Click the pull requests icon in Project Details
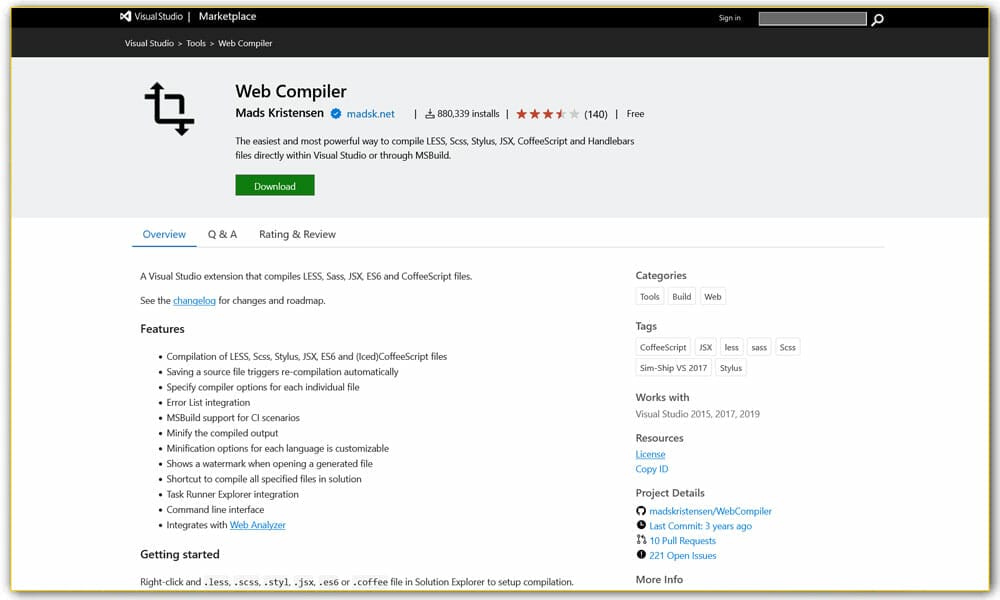Image resolution: width=1000 pixels, height=600 pixels. (640, 540)
